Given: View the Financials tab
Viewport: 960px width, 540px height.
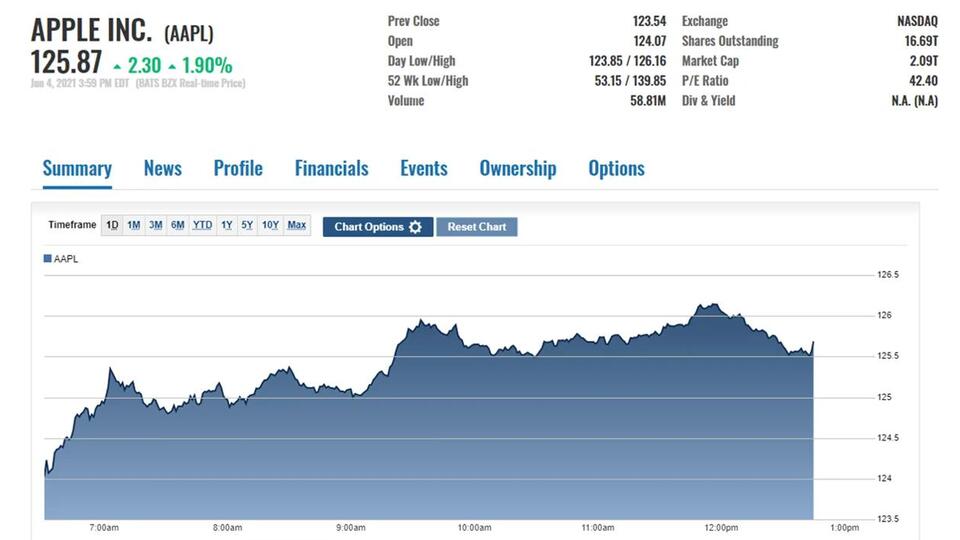Looking at the screenshot, I should [x=331, y=168].
